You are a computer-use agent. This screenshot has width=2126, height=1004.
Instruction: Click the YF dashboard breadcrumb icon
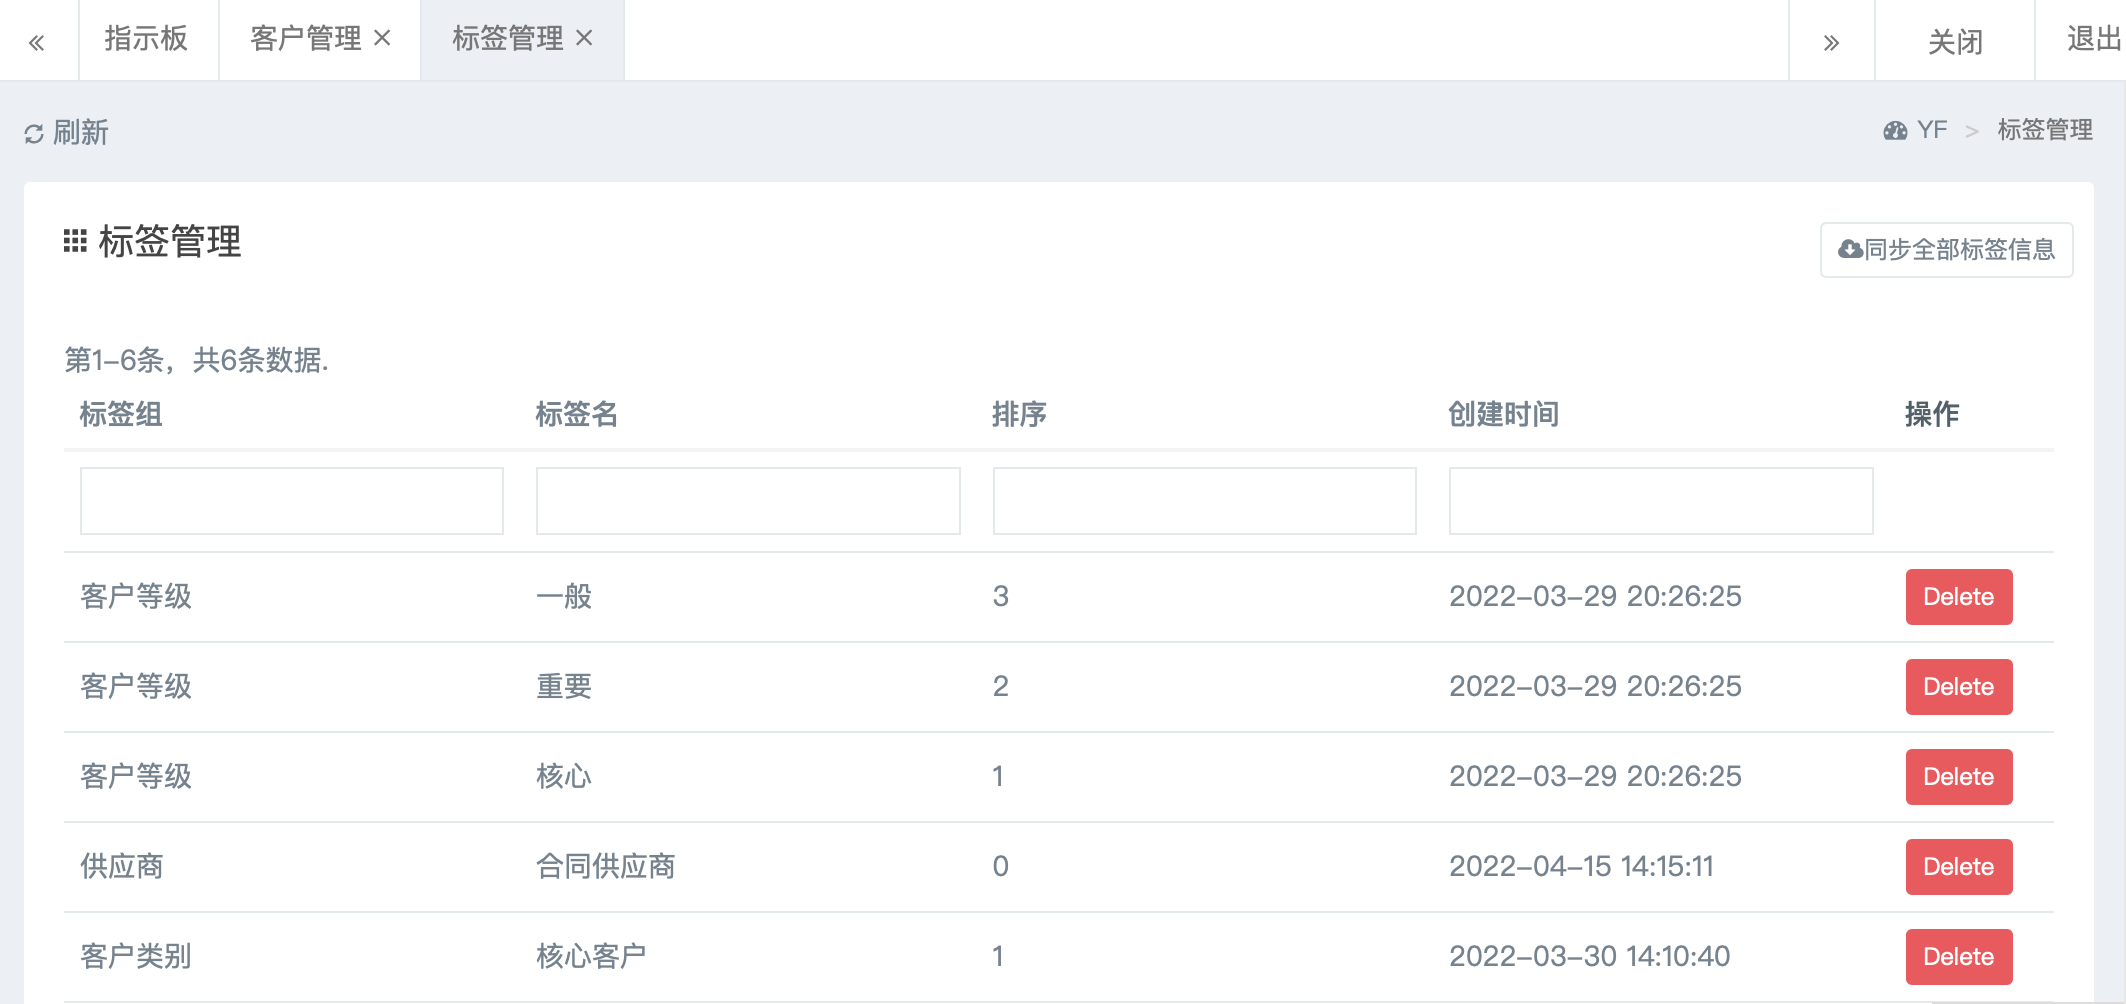point(1895,131)
